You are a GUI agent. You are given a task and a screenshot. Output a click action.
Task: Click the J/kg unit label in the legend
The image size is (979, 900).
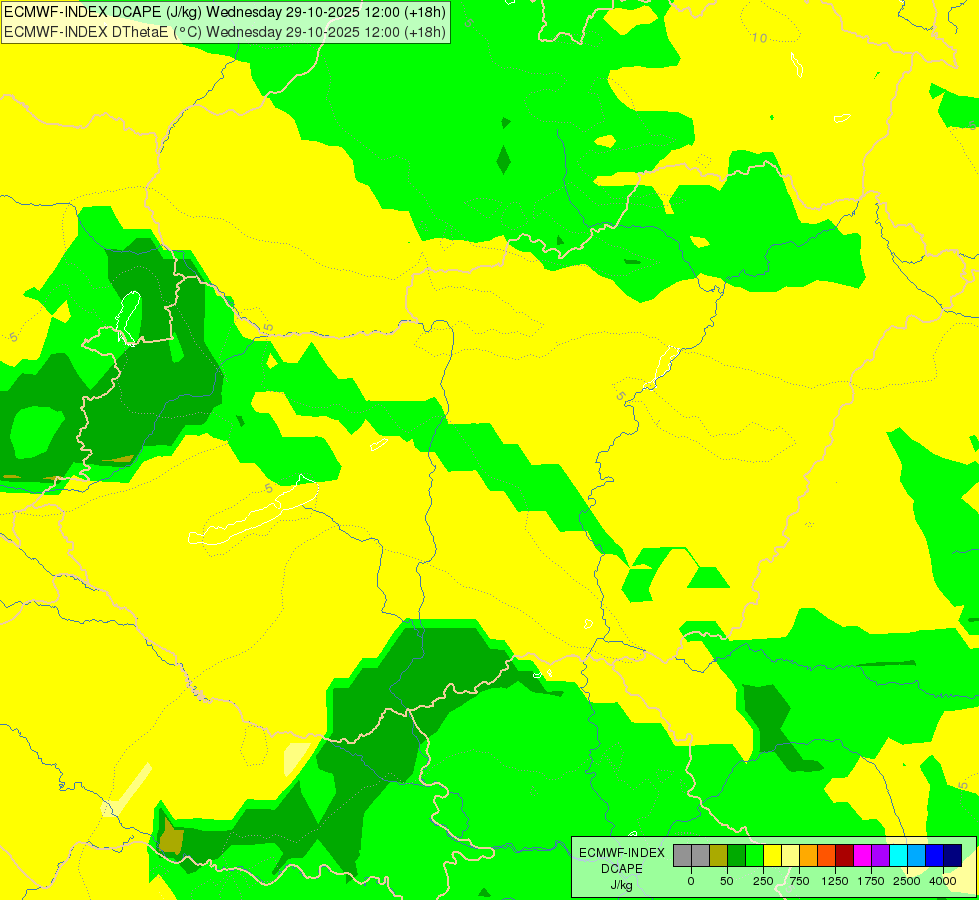[621, 885]
